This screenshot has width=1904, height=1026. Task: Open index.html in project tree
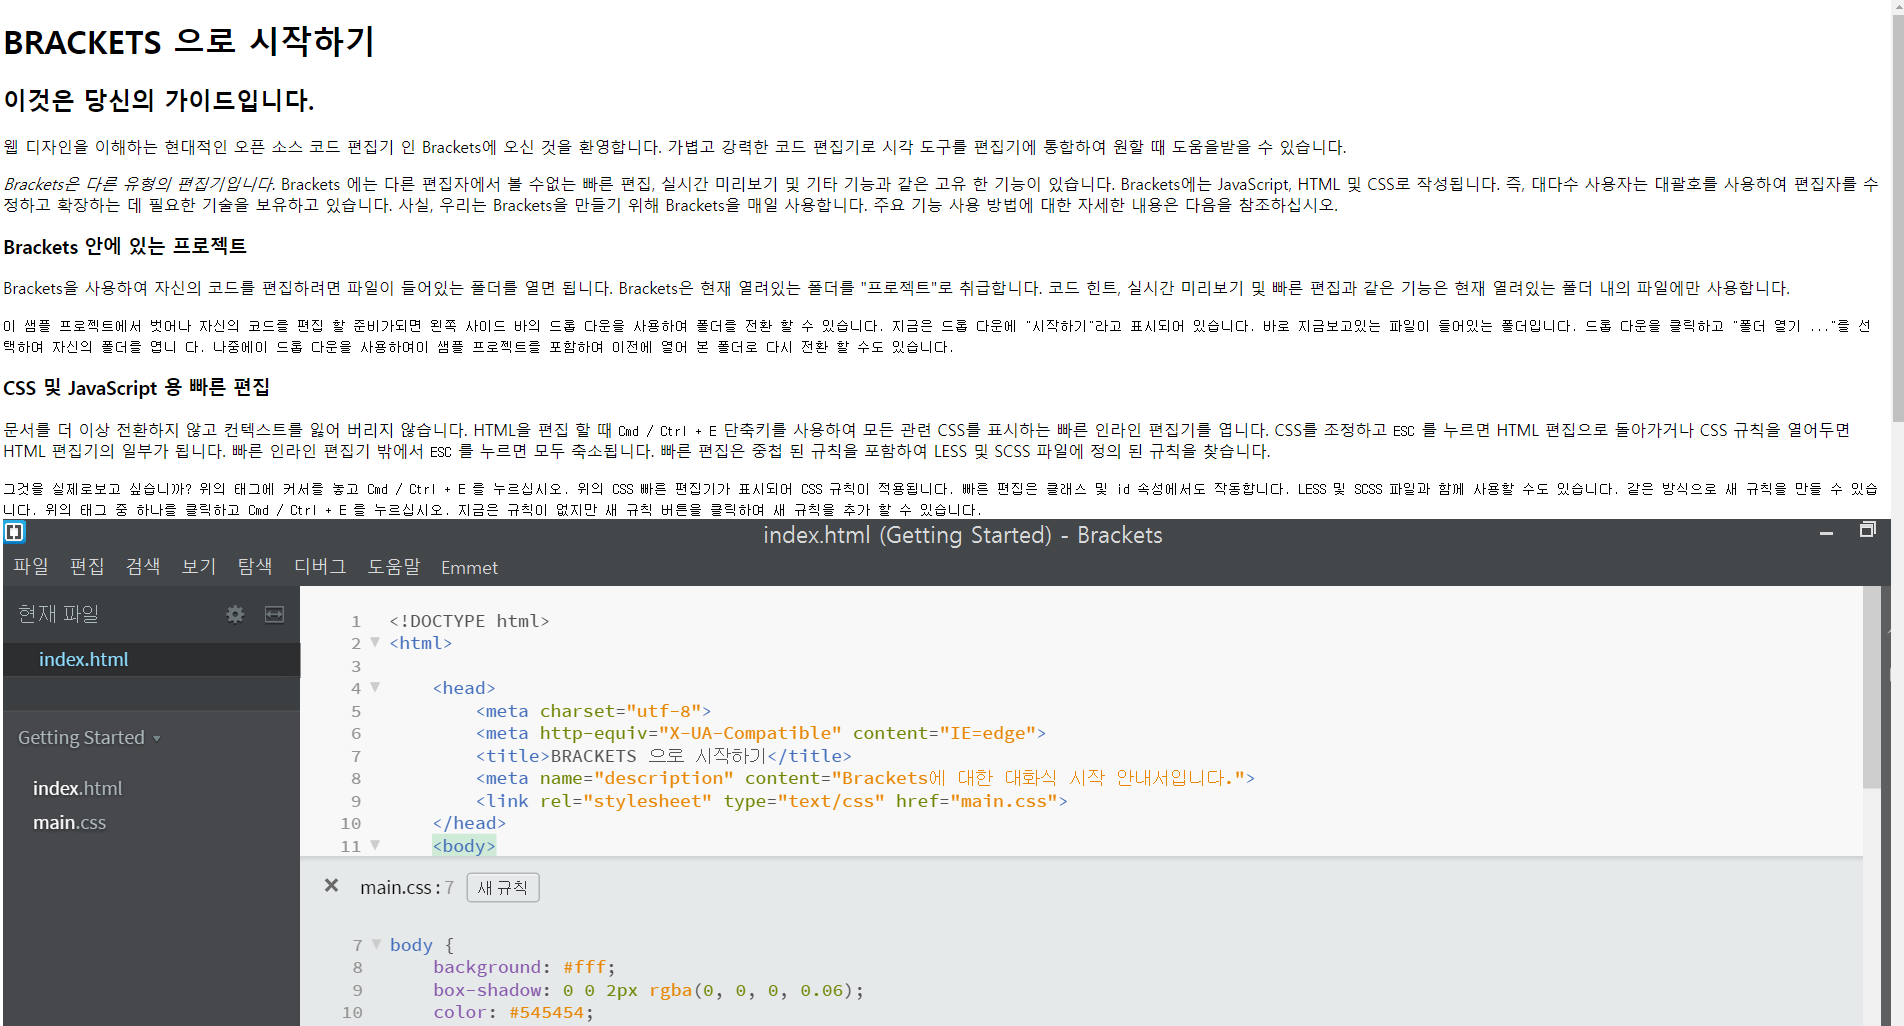[x=77, y=789]
